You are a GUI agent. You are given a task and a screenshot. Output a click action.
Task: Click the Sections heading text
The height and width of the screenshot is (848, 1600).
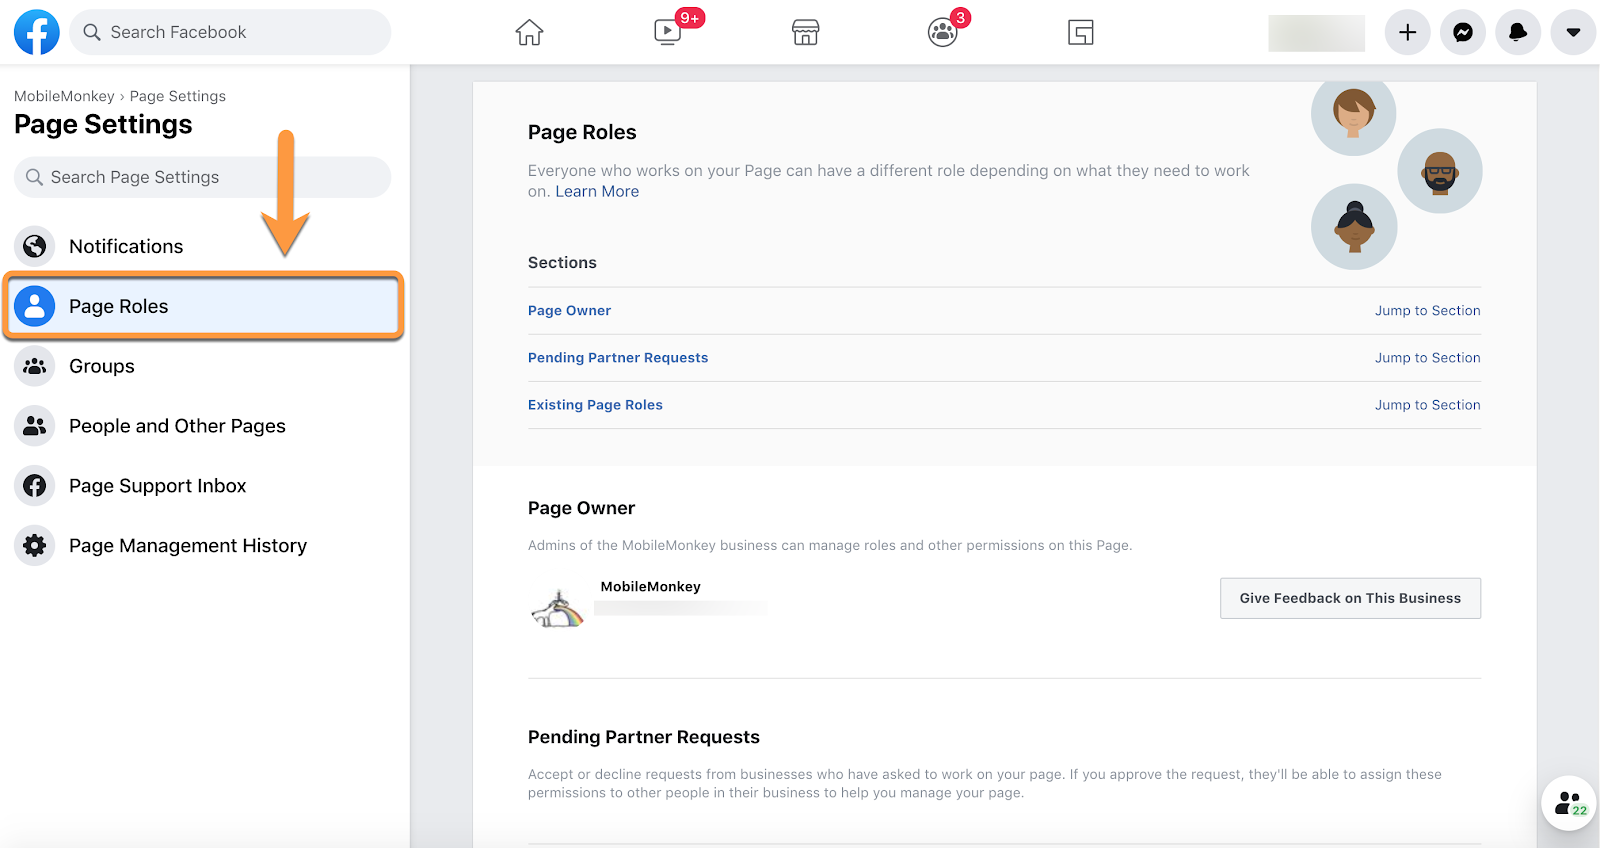click(x=562, y=263)
